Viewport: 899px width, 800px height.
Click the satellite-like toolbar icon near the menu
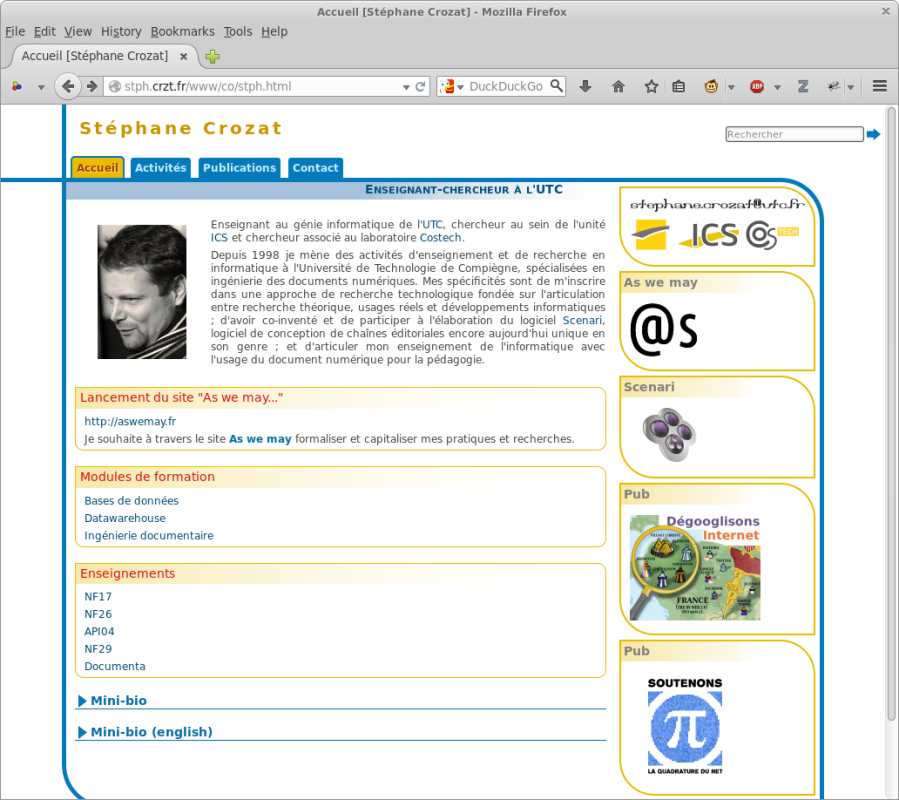(834, 87)
